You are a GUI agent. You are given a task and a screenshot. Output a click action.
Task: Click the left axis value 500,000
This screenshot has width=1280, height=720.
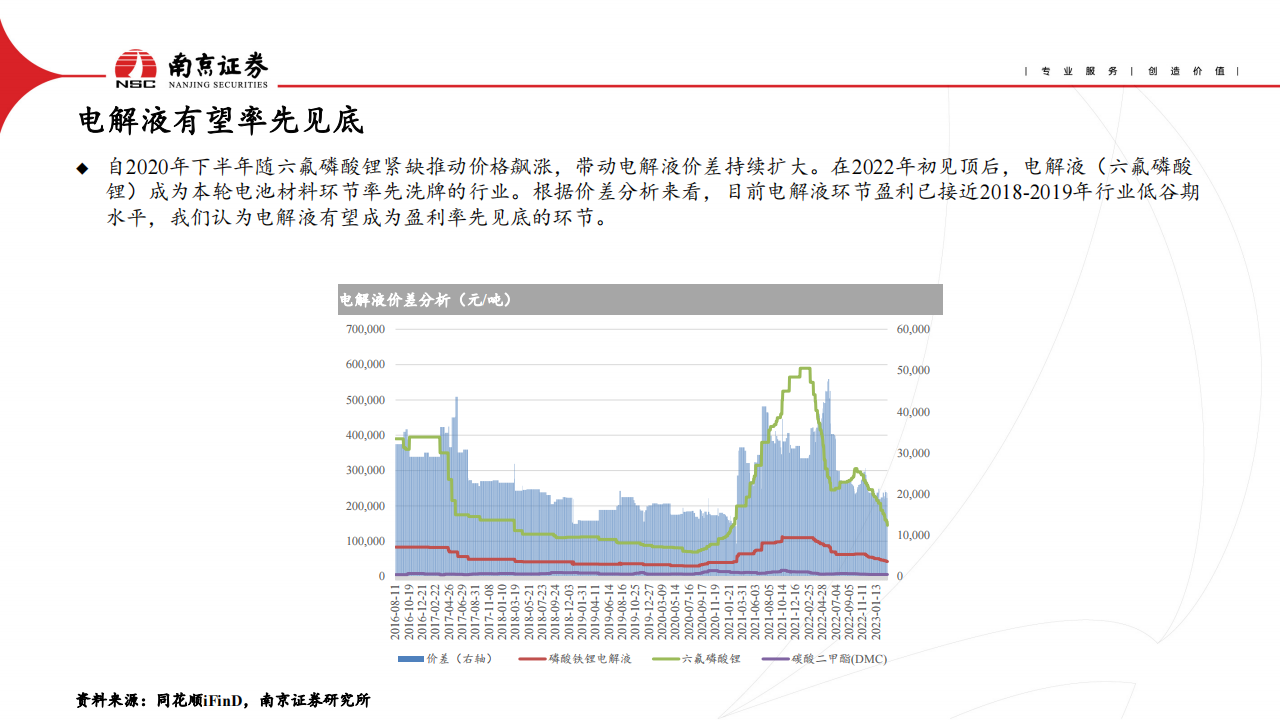coord(365,400)
